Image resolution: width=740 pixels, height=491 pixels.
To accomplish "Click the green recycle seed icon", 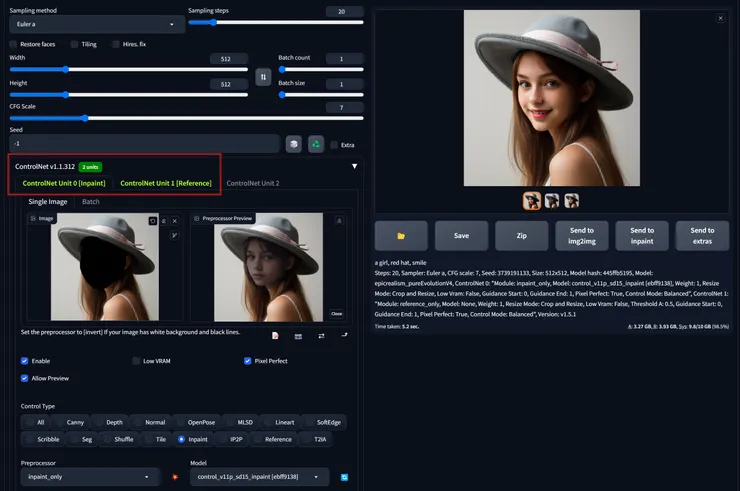I will 316,144.
